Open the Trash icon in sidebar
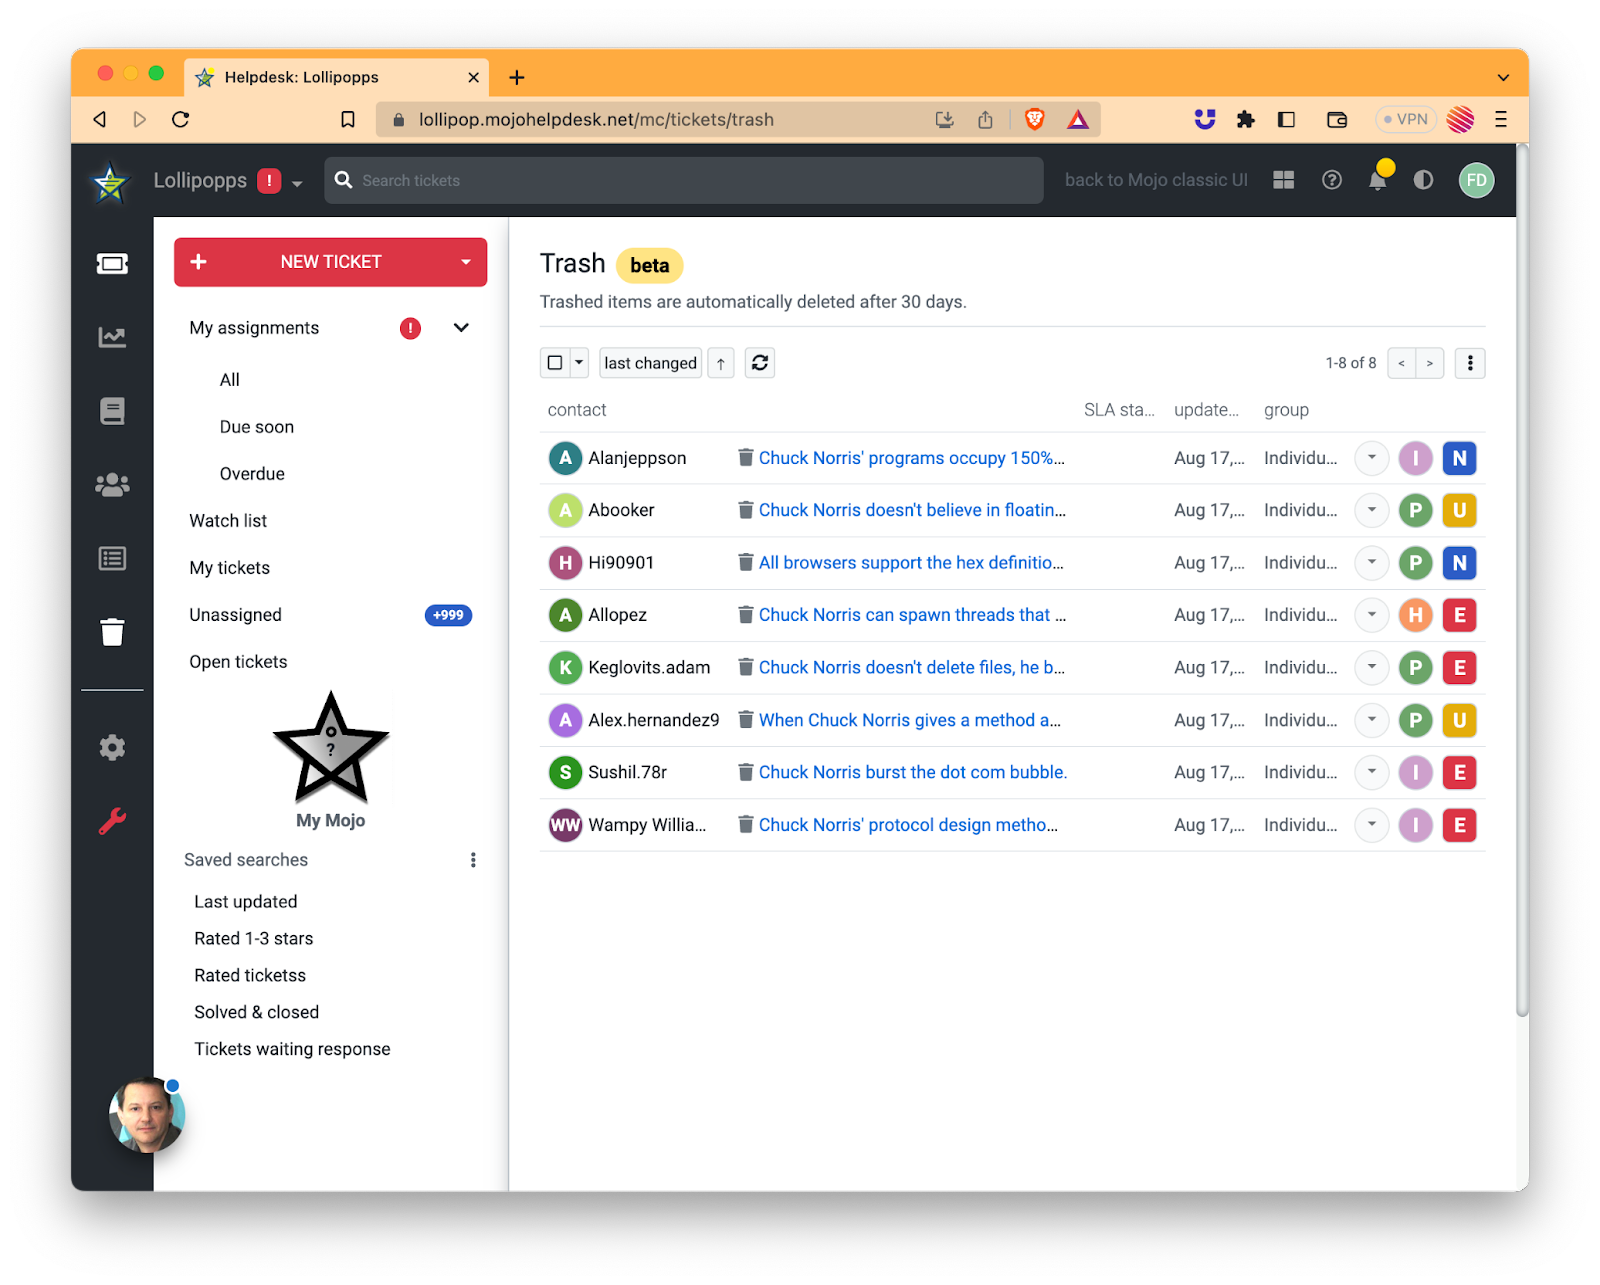Image resolution: width=1600 pixels, height=1285 pixels. [x=112, y=632]
